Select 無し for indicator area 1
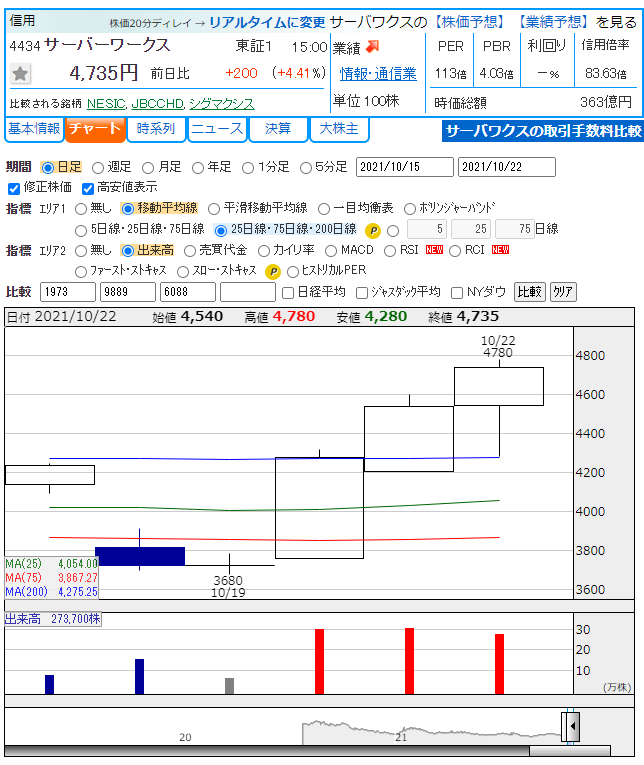This screenshot has width=644, height=765. point(81,209)
